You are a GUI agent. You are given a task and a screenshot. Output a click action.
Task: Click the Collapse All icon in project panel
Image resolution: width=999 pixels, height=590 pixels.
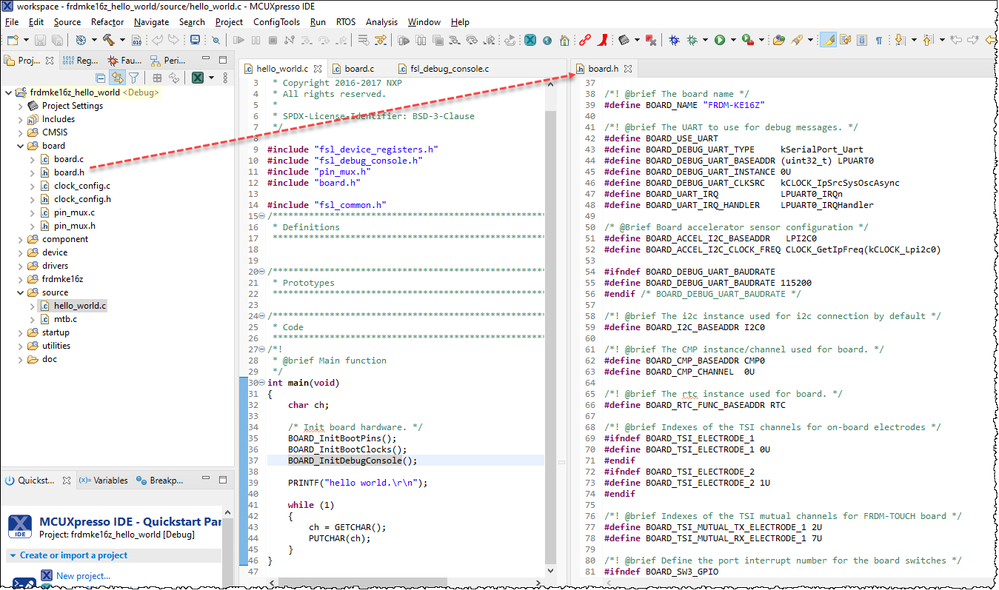[101, 78]
